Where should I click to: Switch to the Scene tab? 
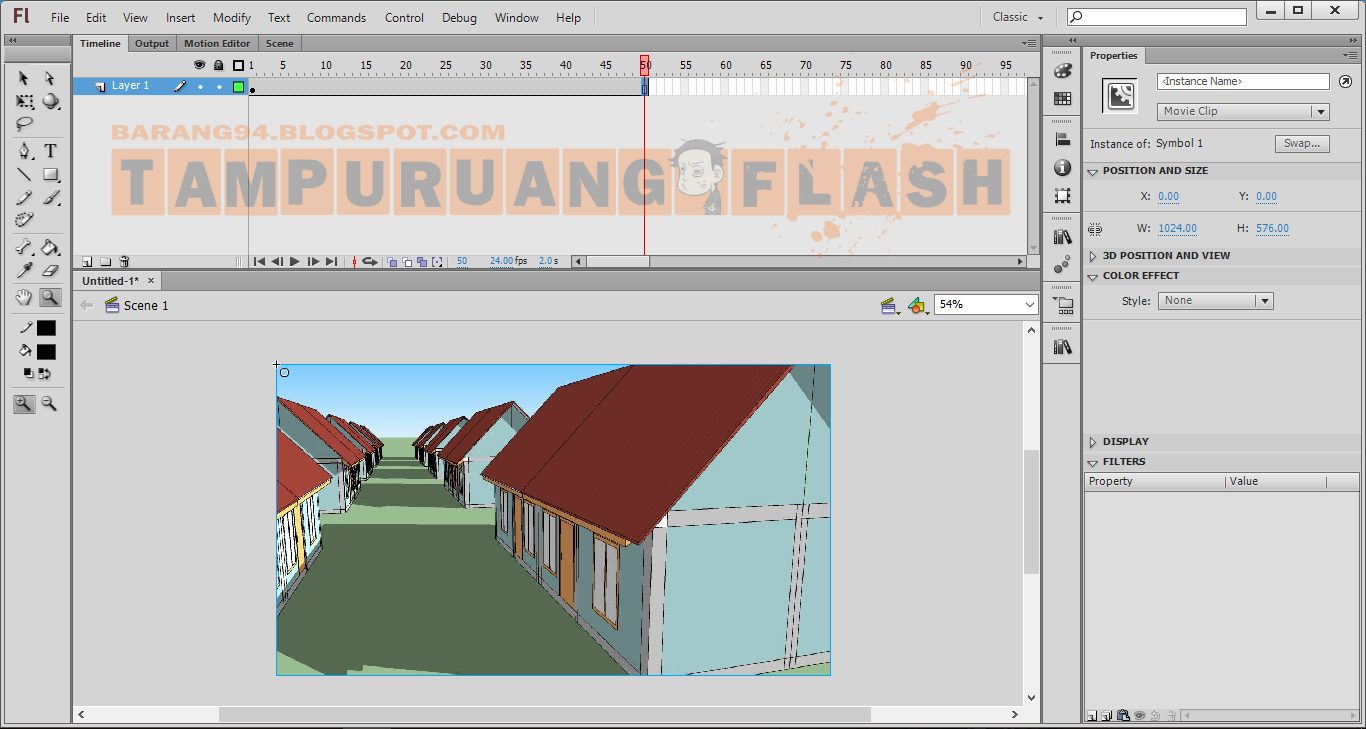280,44
